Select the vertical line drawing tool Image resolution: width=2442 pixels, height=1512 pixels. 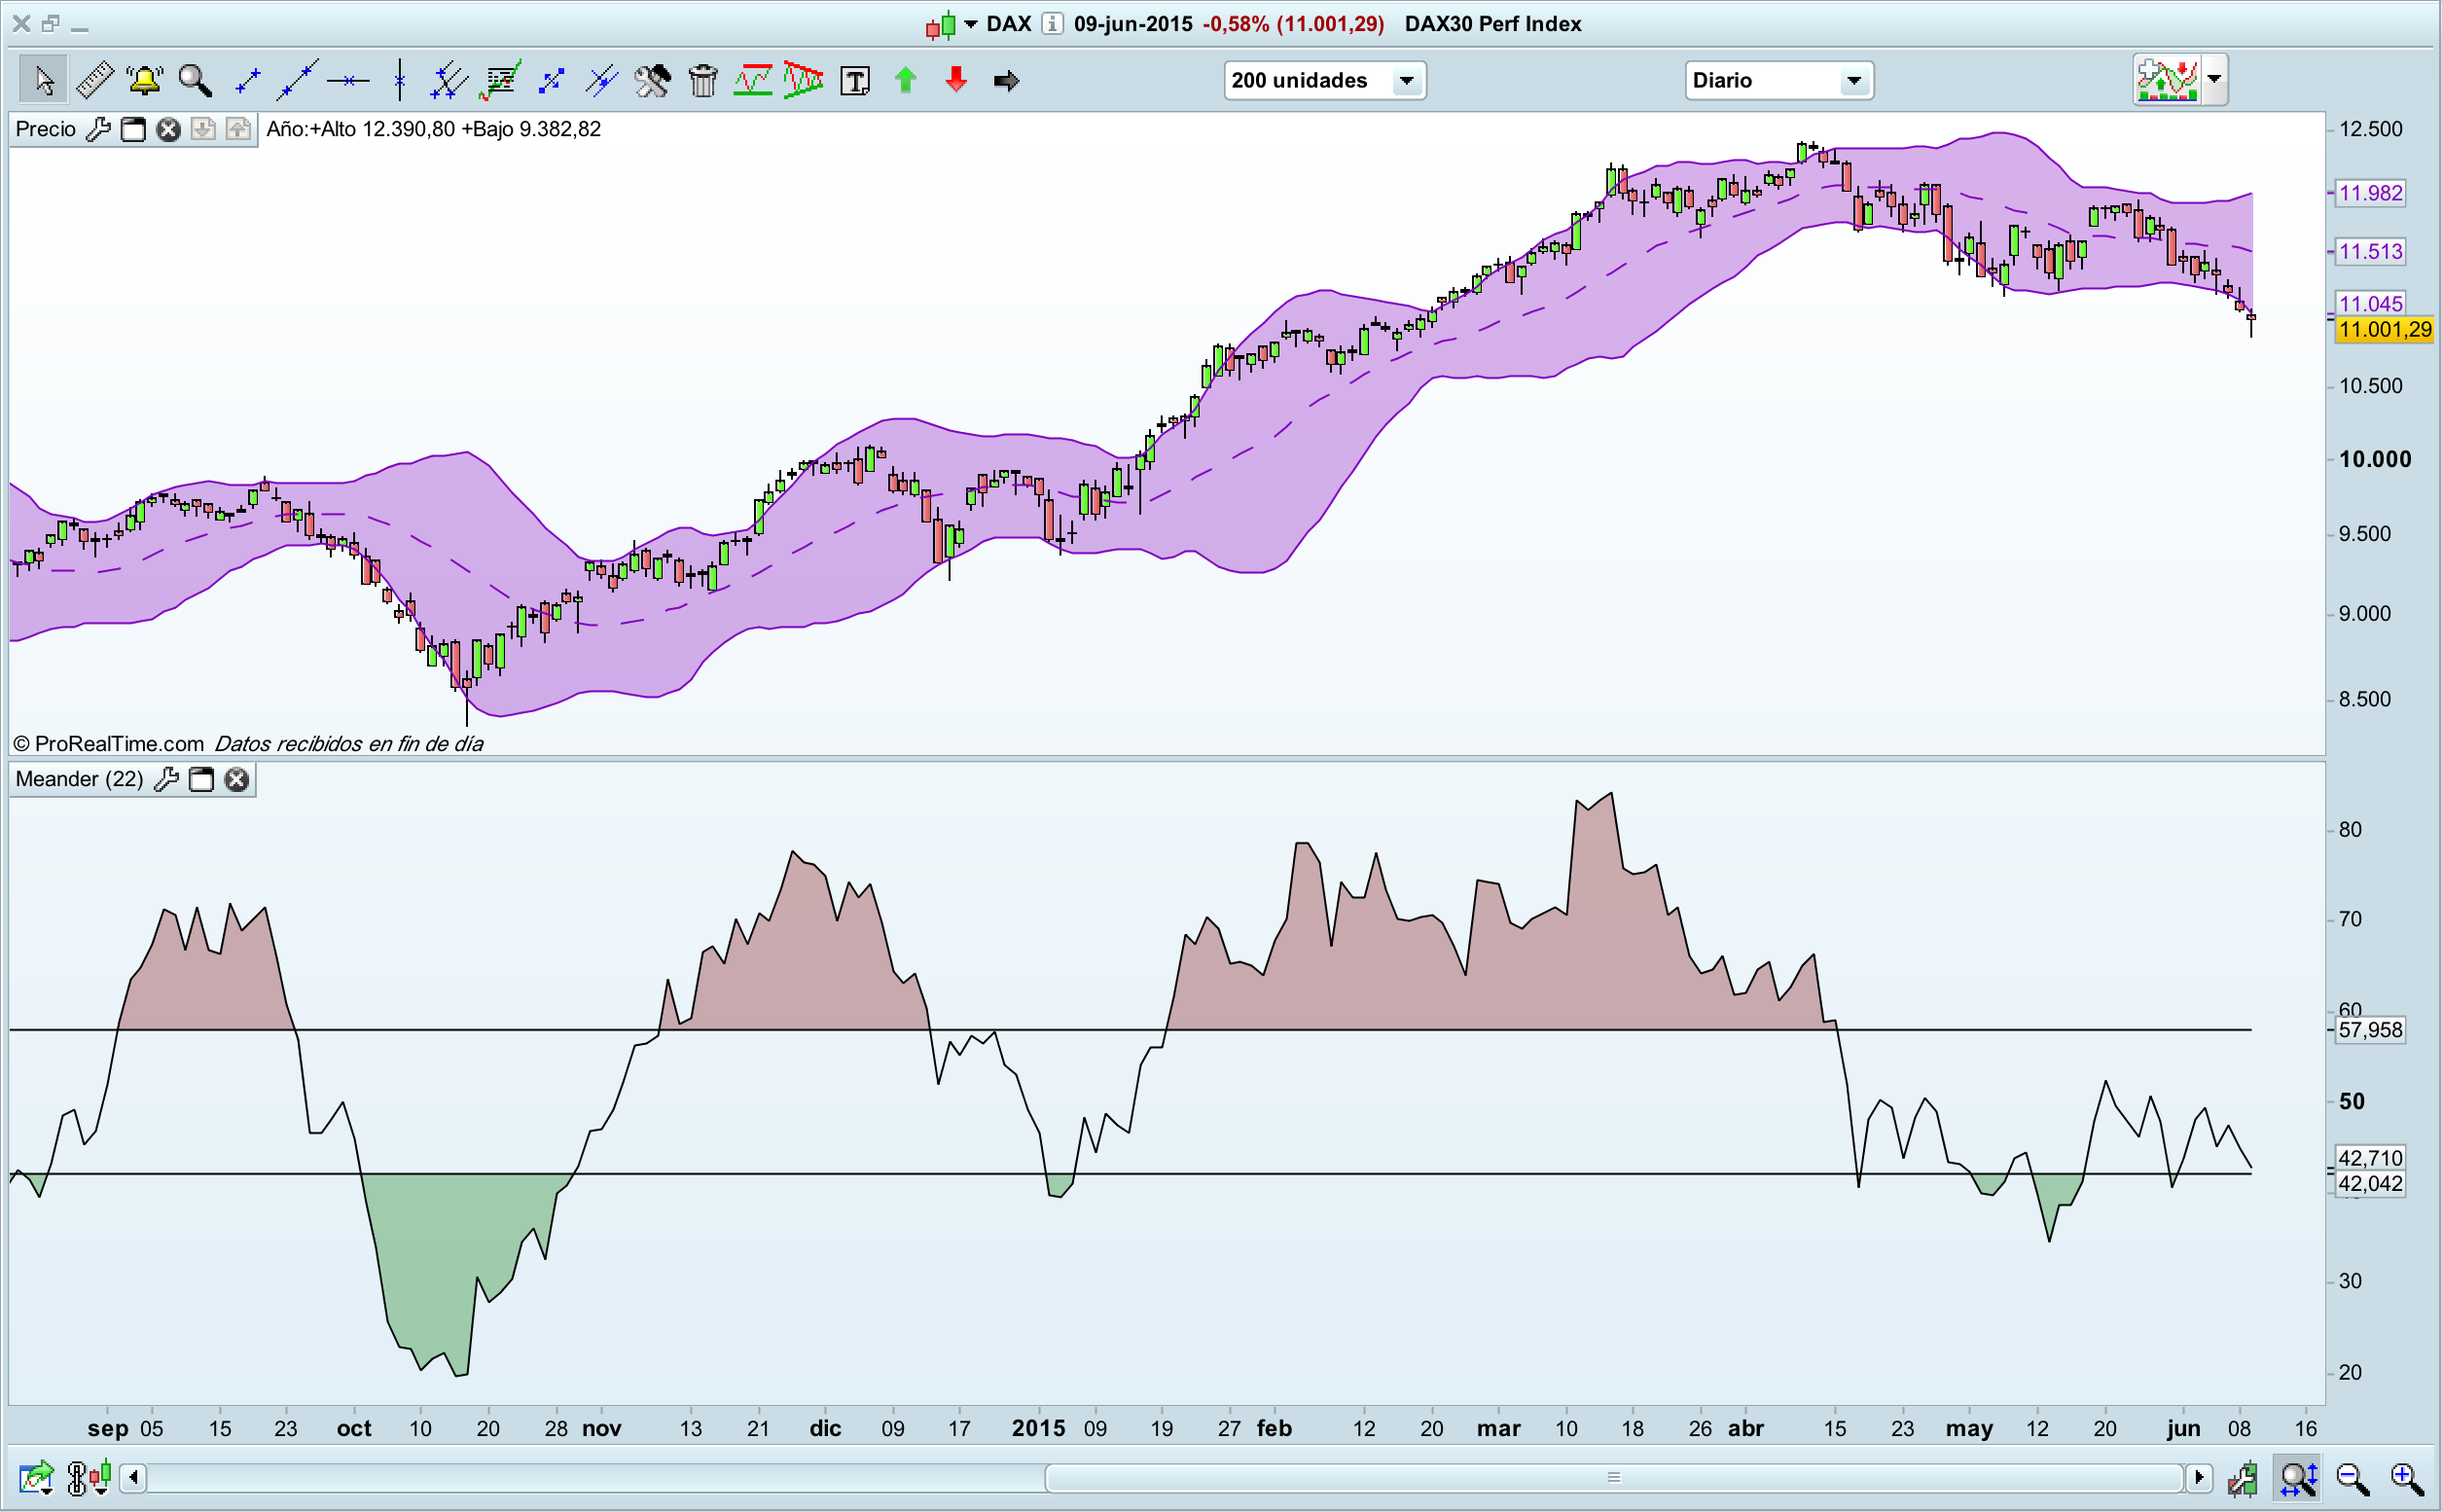point(399,80)
